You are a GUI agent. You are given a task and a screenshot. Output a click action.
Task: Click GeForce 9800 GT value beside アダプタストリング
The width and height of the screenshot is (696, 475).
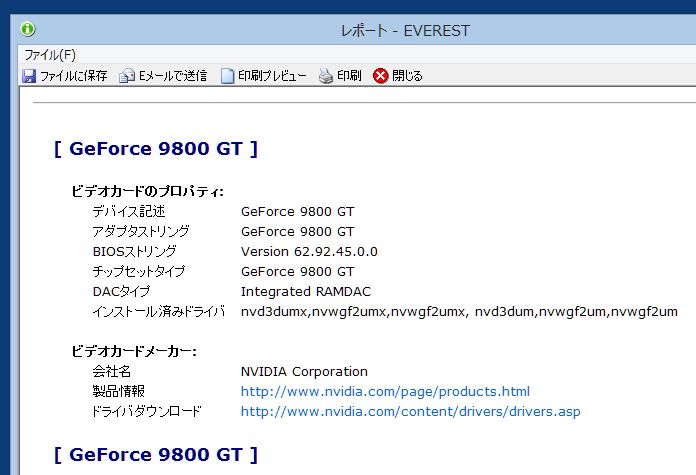click(298, 232)
